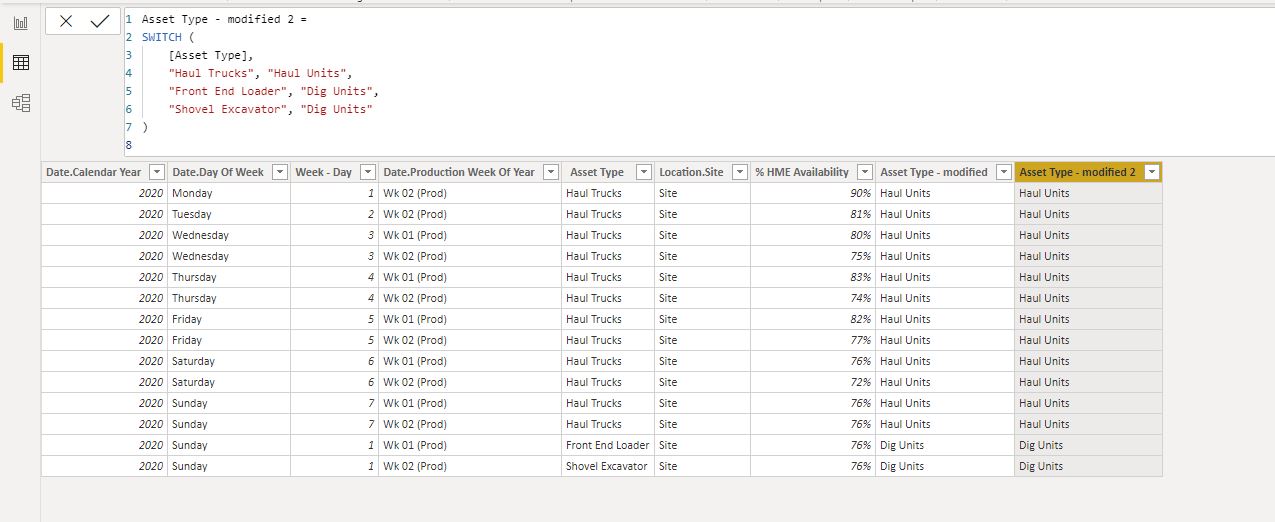Click Wk 02 (Prod) in the Tuesday row

coord(470,214)
